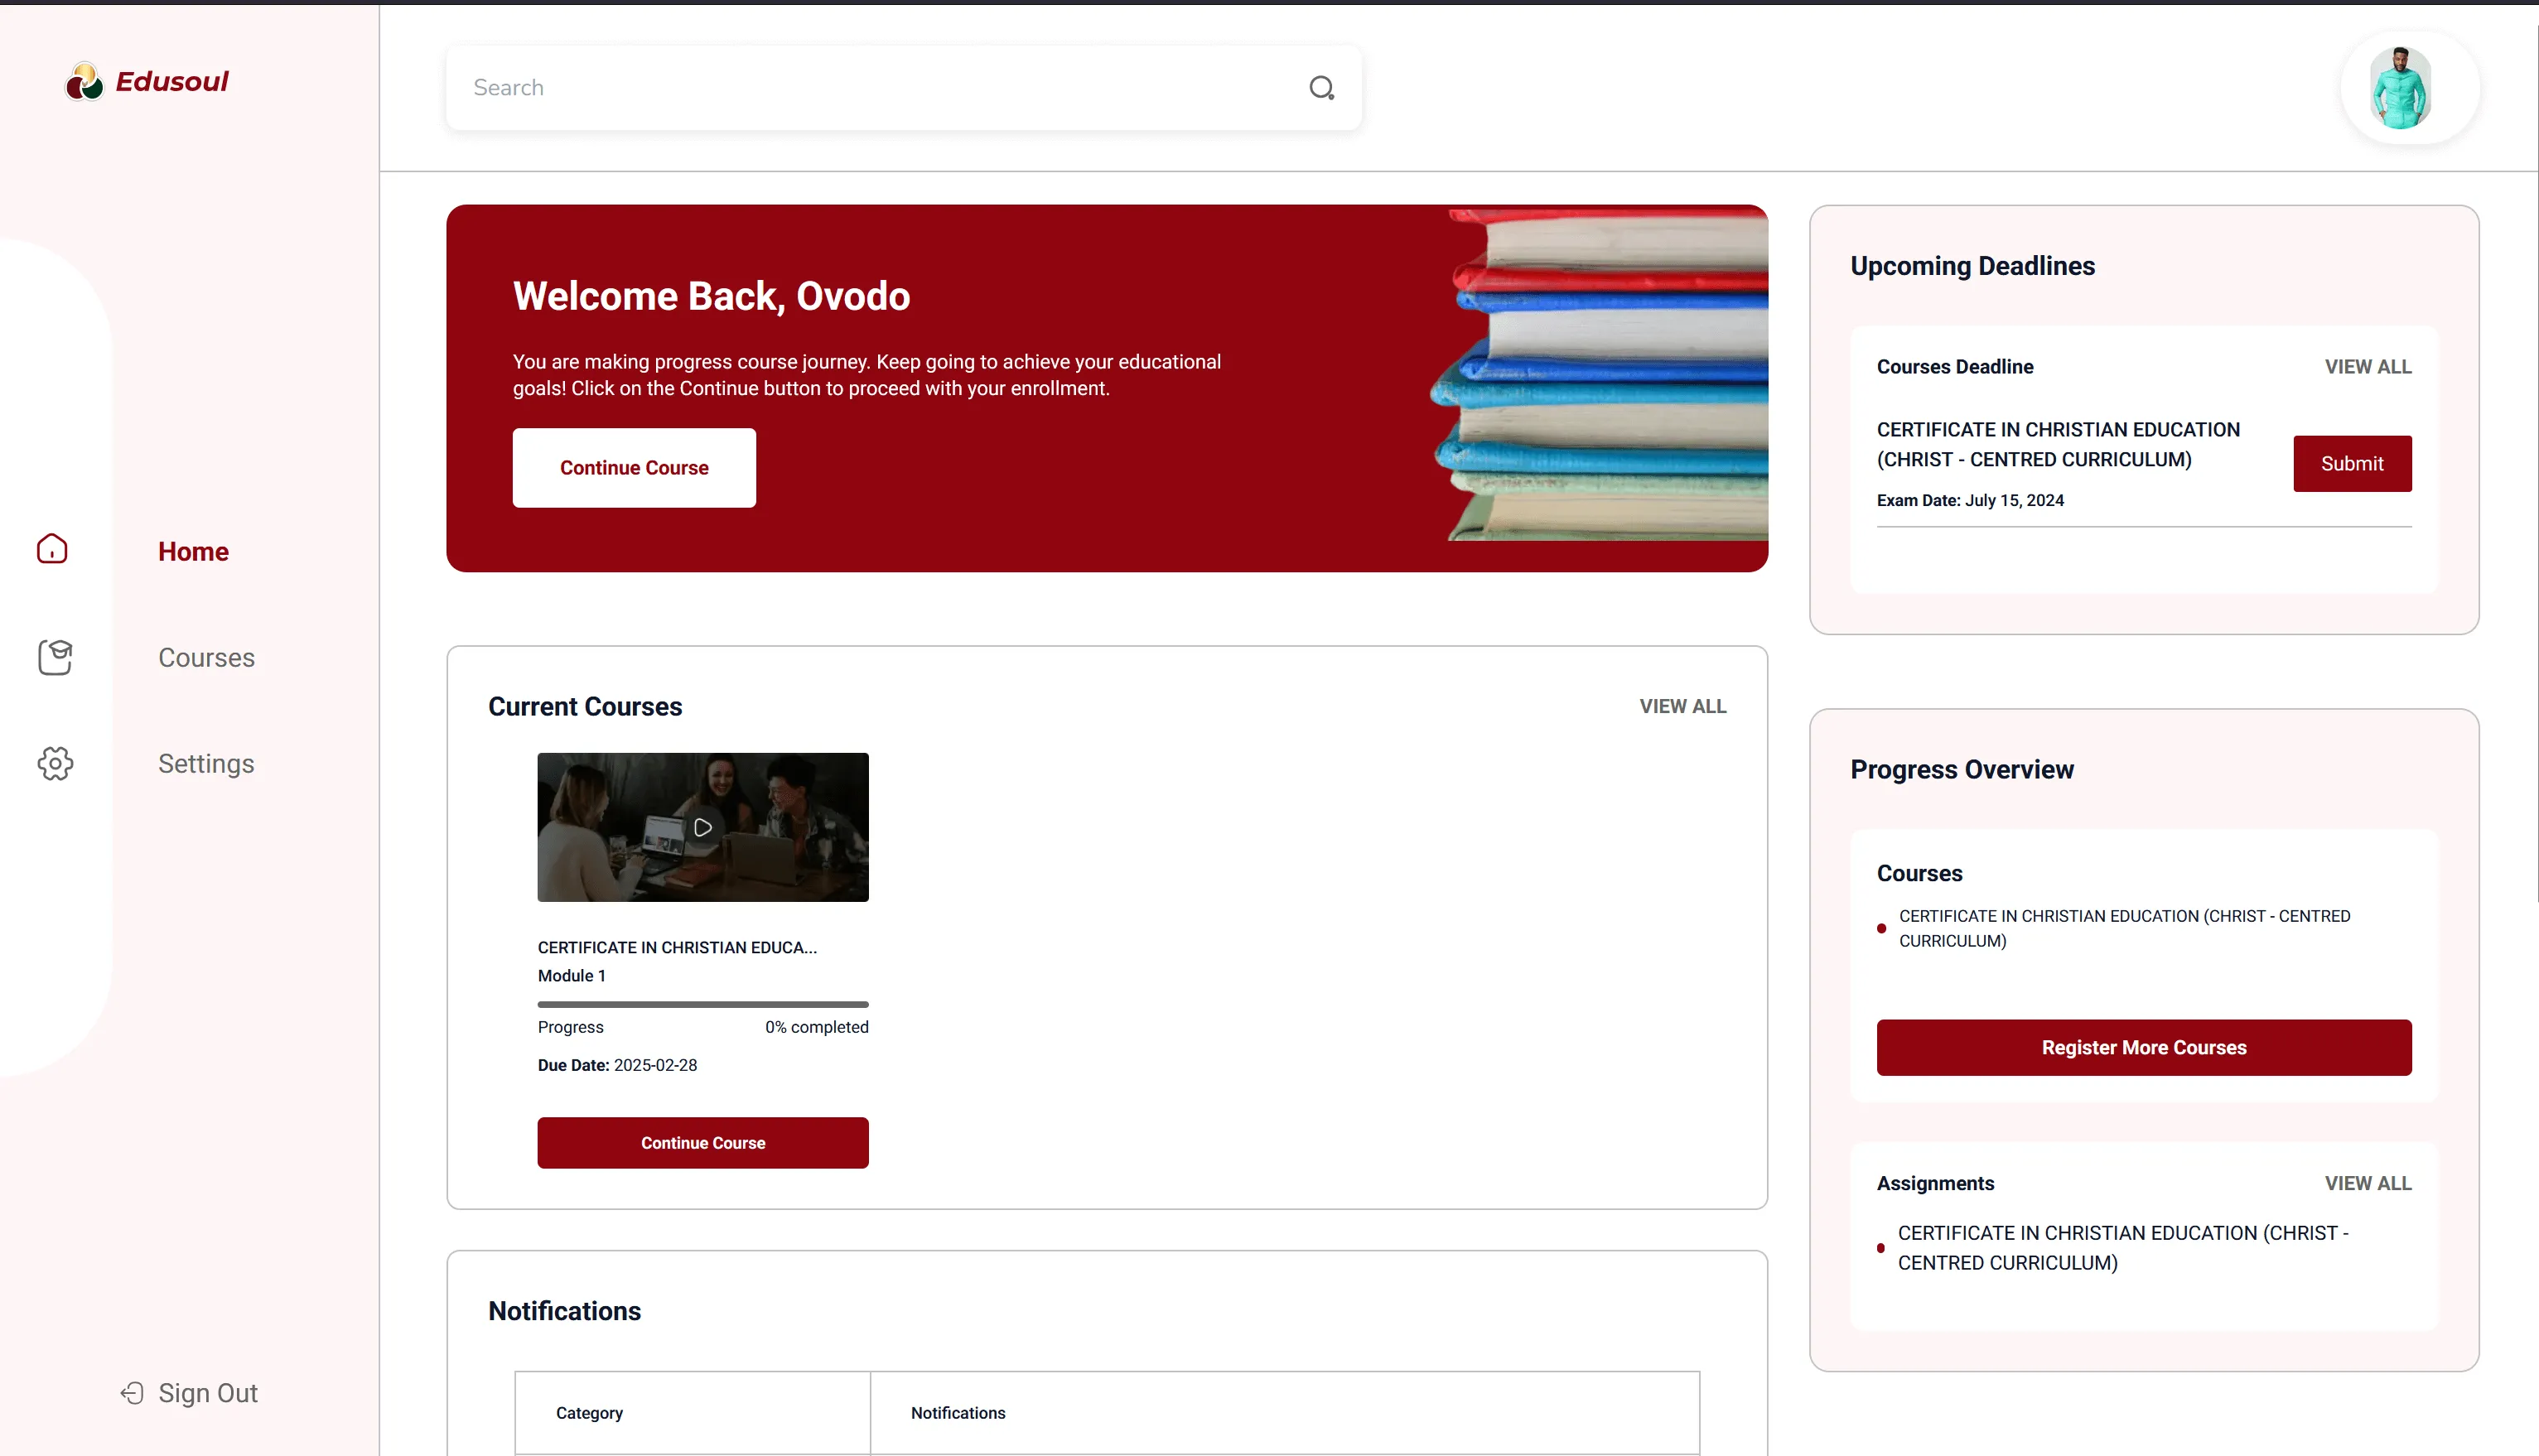This screenshot has width=2539, height=1456.
Task: Click the Edusoul logo icon
Action: point(84,82)
